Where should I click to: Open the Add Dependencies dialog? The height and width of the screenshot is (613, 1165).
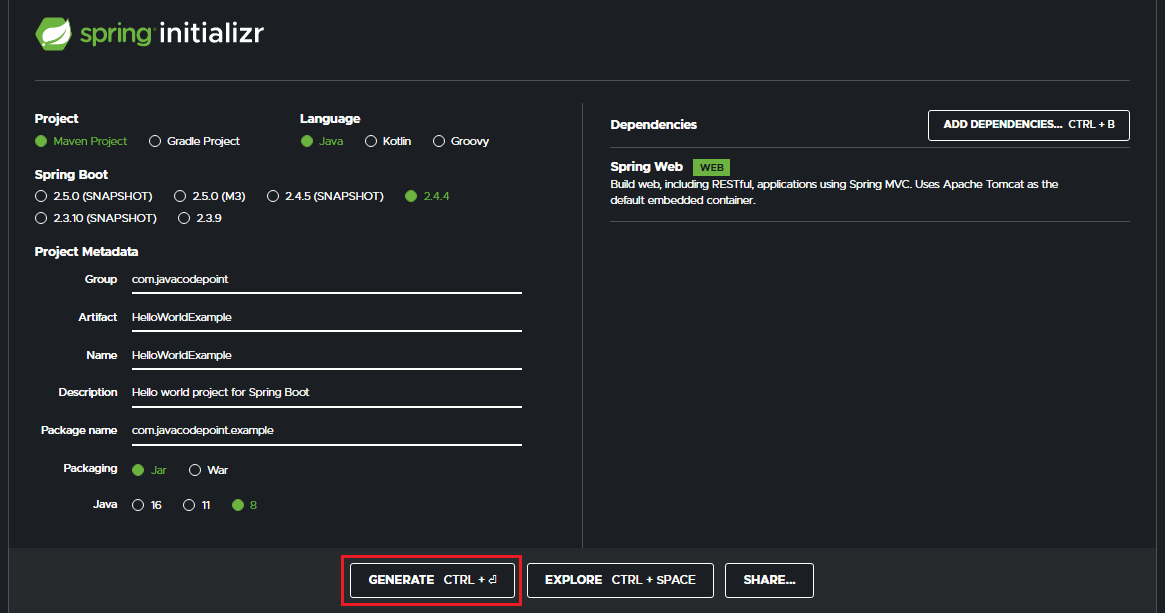[1028, 125]
